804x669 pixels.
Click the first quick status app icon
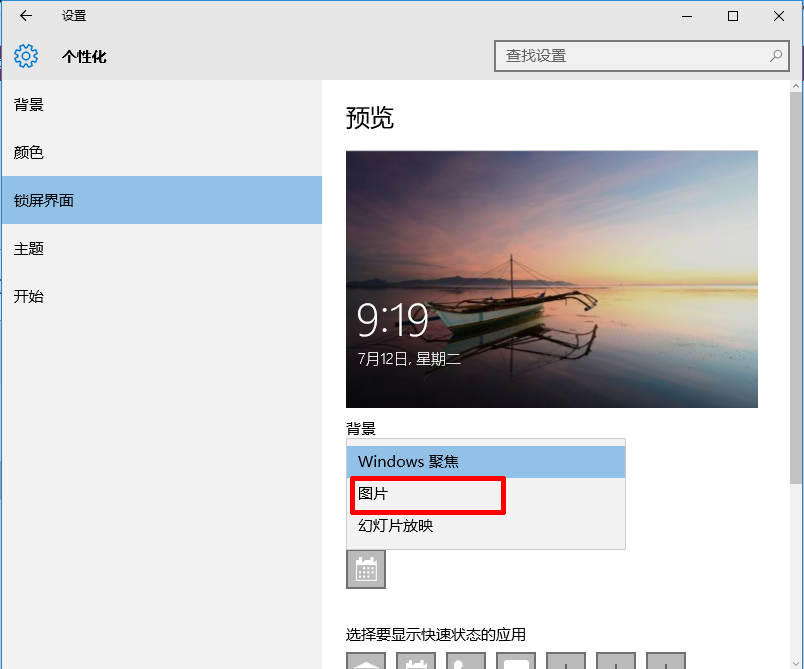click(x=366, y=661)
